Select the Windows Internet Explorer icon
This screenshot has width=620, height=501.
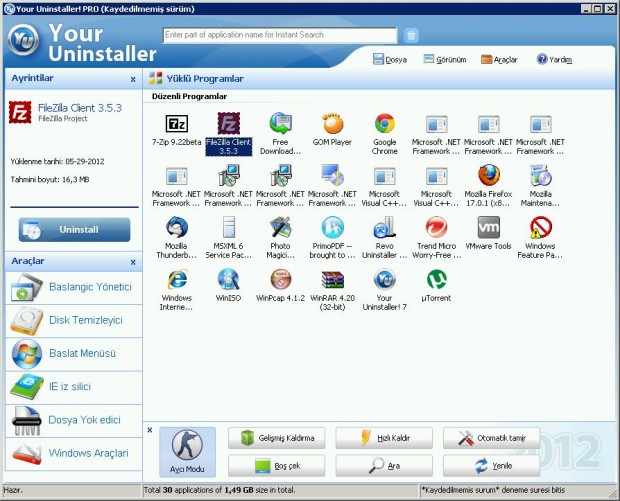(176, 280)
